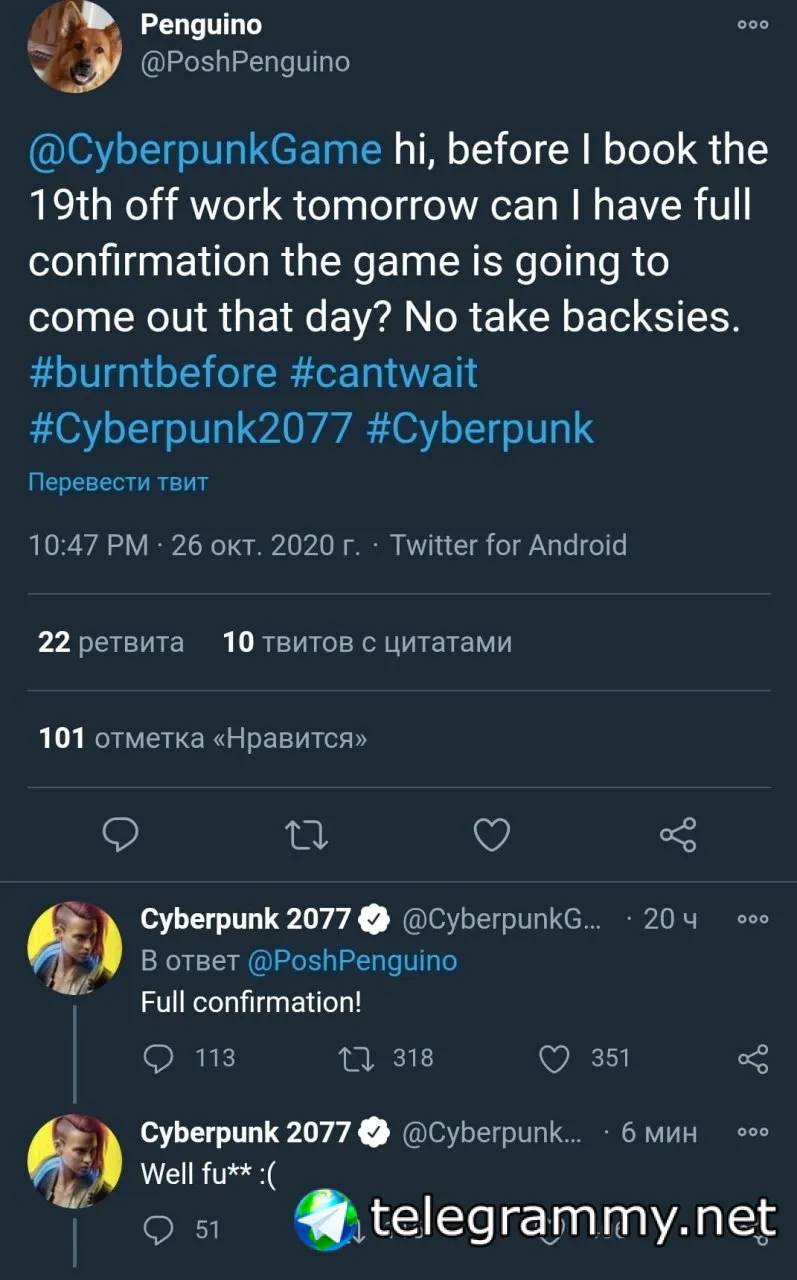Open more options on 'Well fu**' reply
Viewport: 797px width, 1280px height.
(752, 1132)
